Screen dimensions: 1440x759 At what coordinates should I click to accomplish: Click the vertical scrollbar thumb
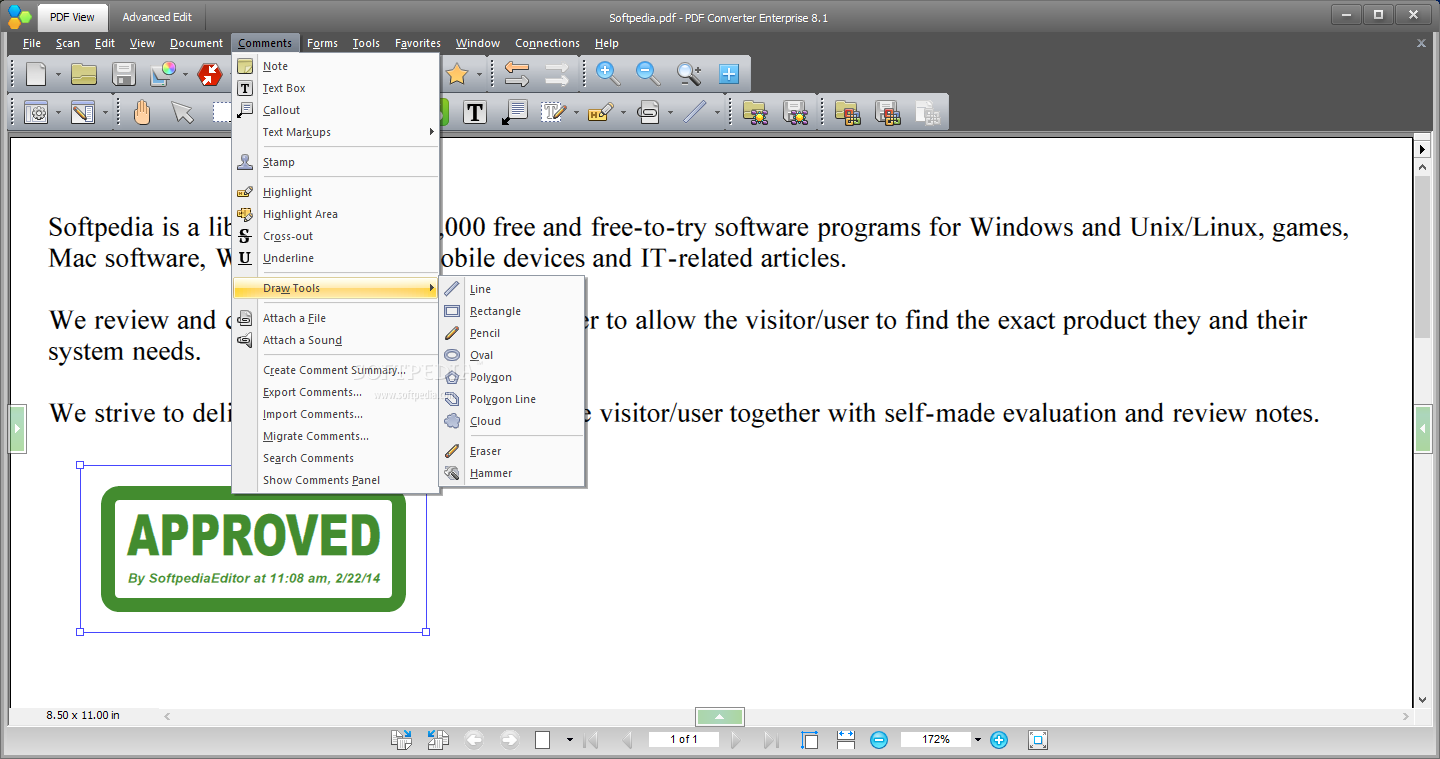click(x=1423, y=255)
